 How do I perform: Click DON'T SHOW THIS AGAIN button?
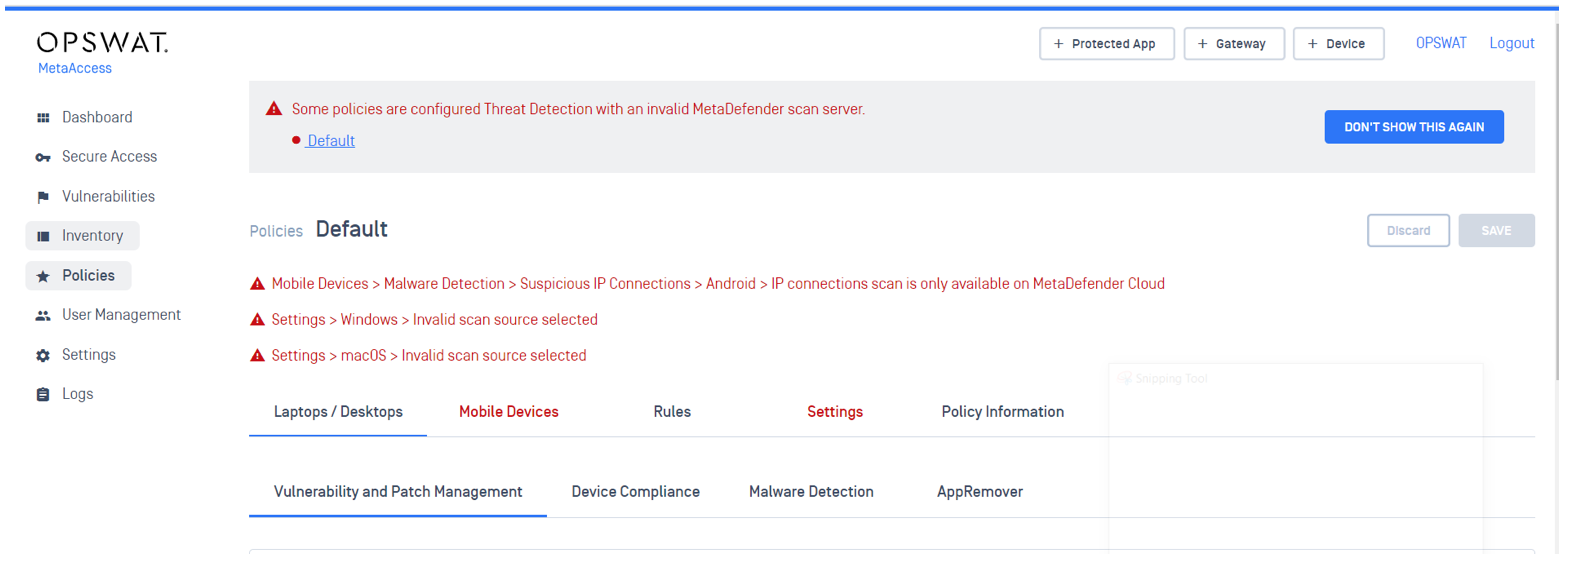pyautogui.click(x=1414, y=127)
